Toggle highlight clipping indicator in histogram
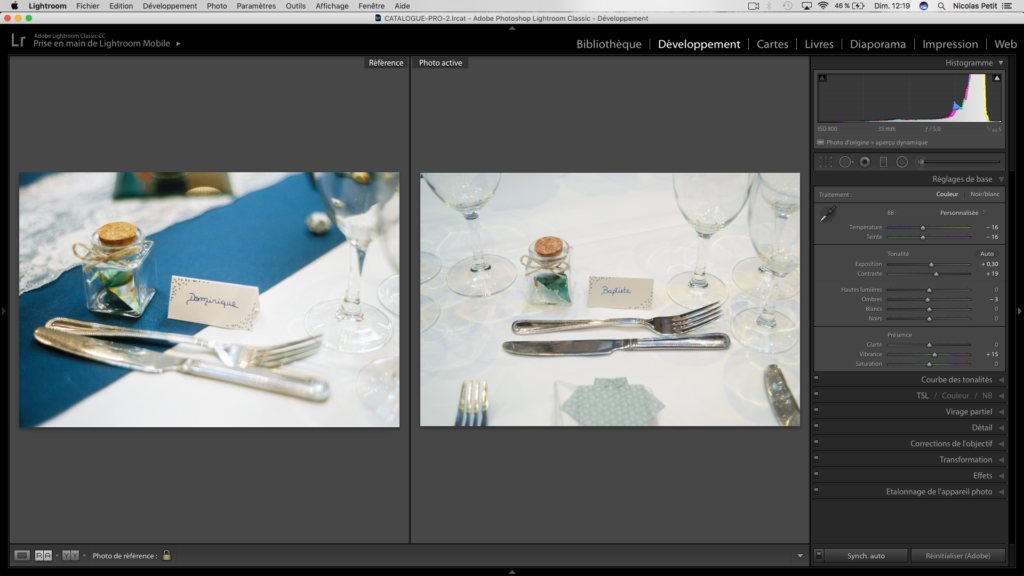The height and width of the screenshot is (576, 1024). pos(997,78)
